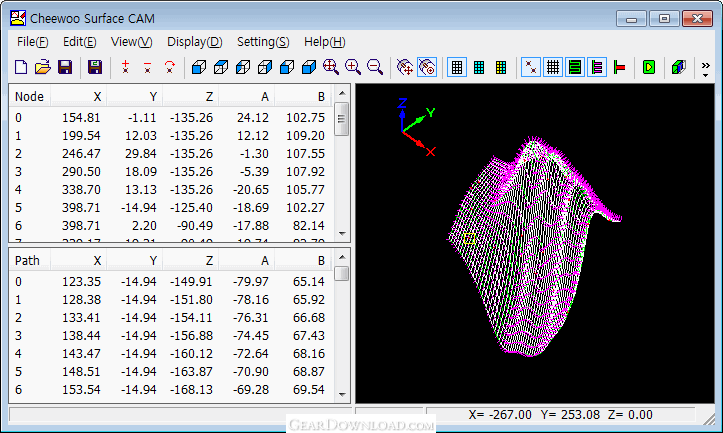Create a new file with the blank page icon
723x433 pixels.
coord(21,67)
